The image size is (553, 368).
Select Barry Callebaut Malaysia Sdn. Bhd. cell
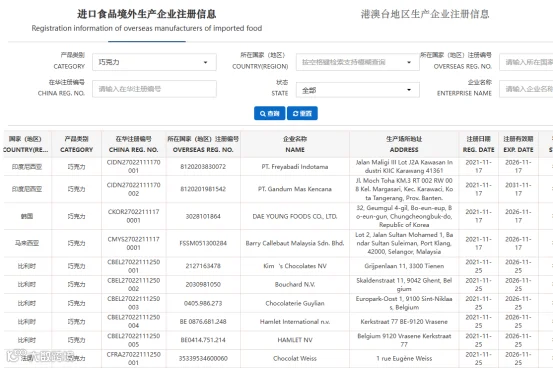click(295, 243)
